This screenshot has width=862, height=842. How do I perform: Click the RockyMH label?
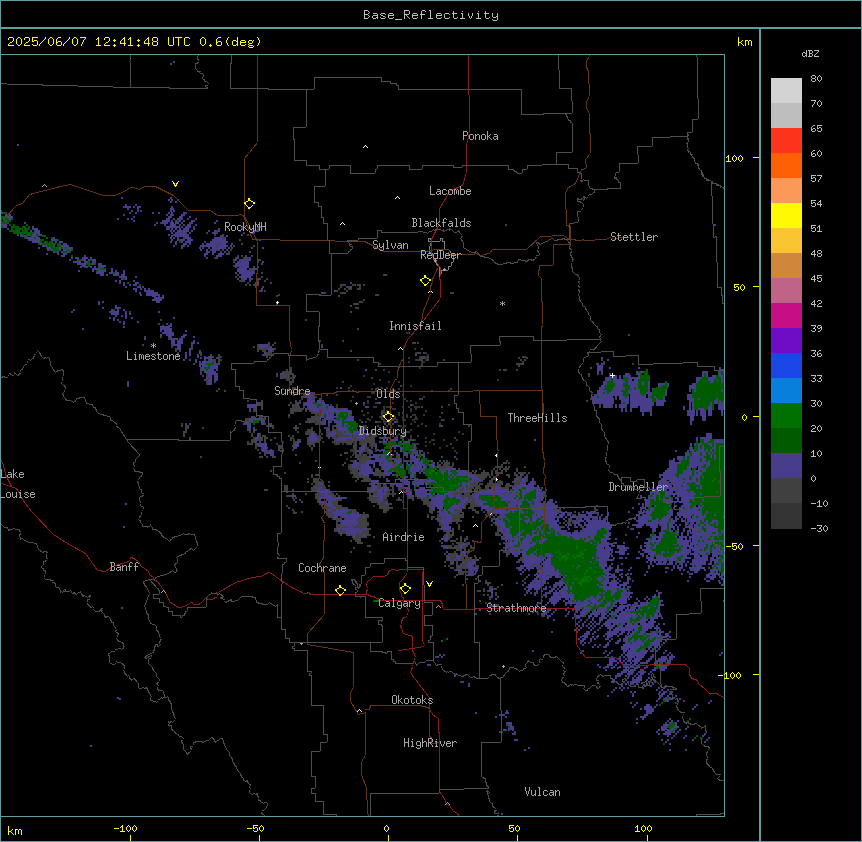[x=245, y=227]
